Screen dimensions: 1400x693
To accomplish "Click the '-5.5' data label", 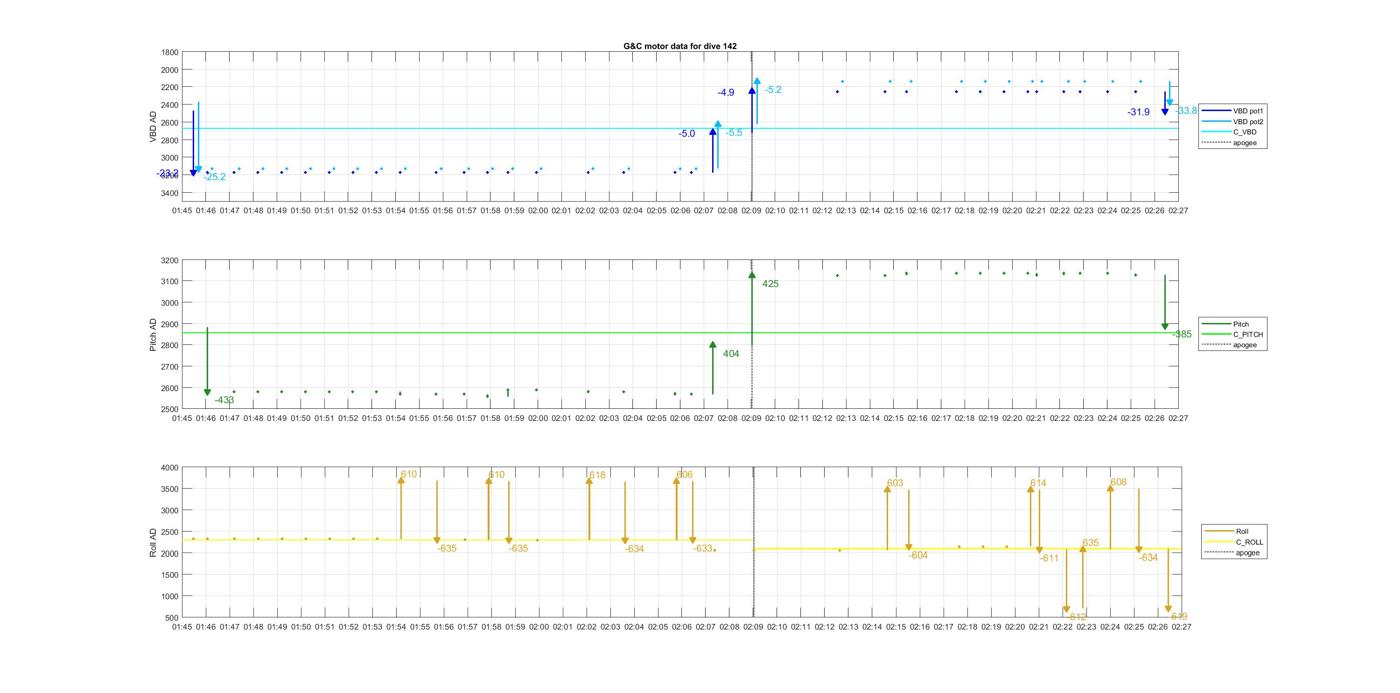I will 734,133.
